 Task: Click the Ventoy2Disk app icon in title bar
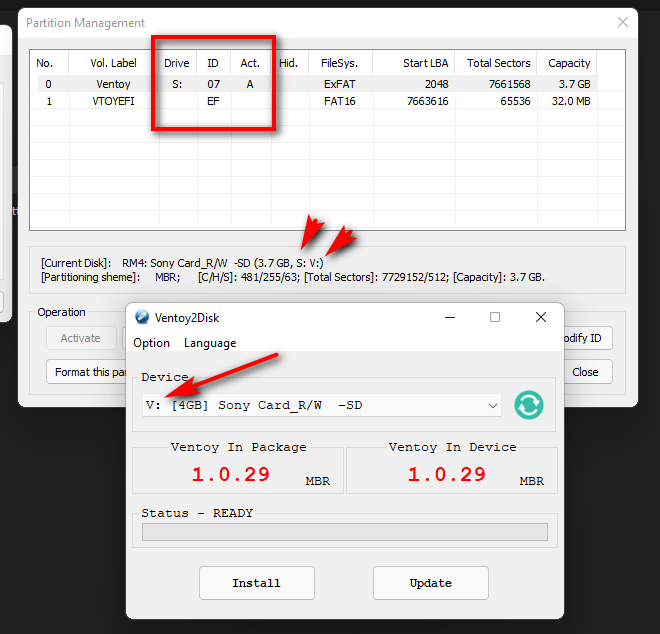click(142, 317)
